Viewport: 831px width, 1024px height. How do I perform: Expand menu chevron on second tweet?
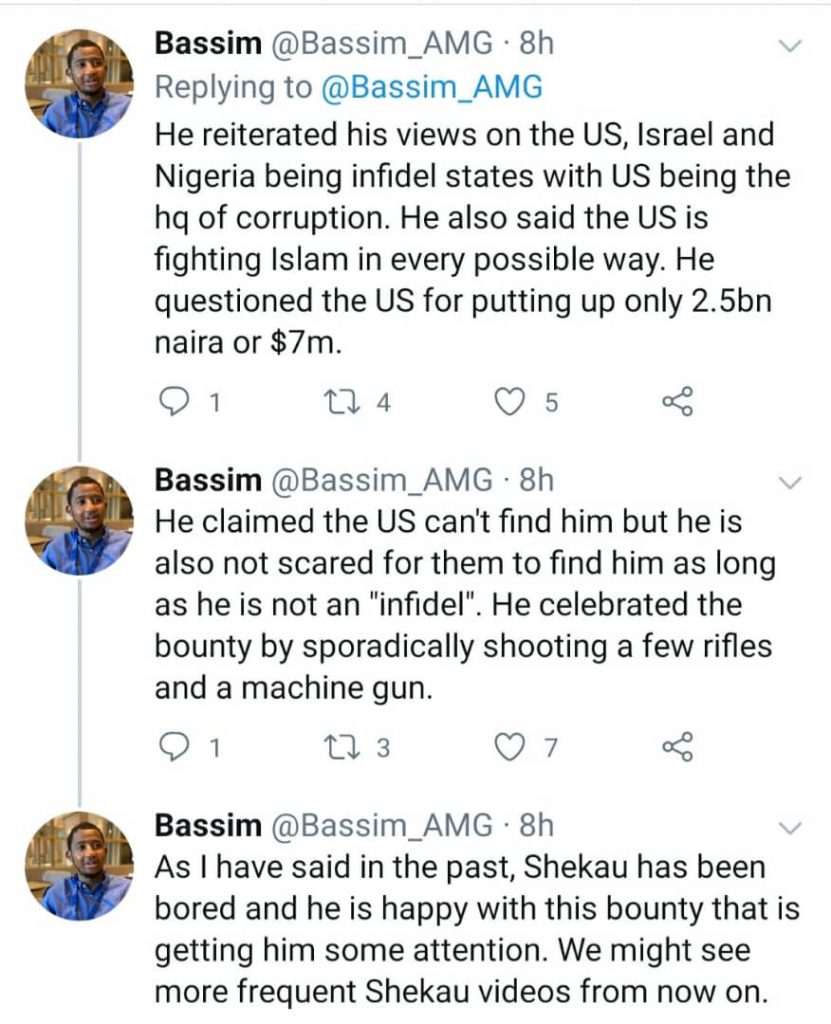(790, 482)
